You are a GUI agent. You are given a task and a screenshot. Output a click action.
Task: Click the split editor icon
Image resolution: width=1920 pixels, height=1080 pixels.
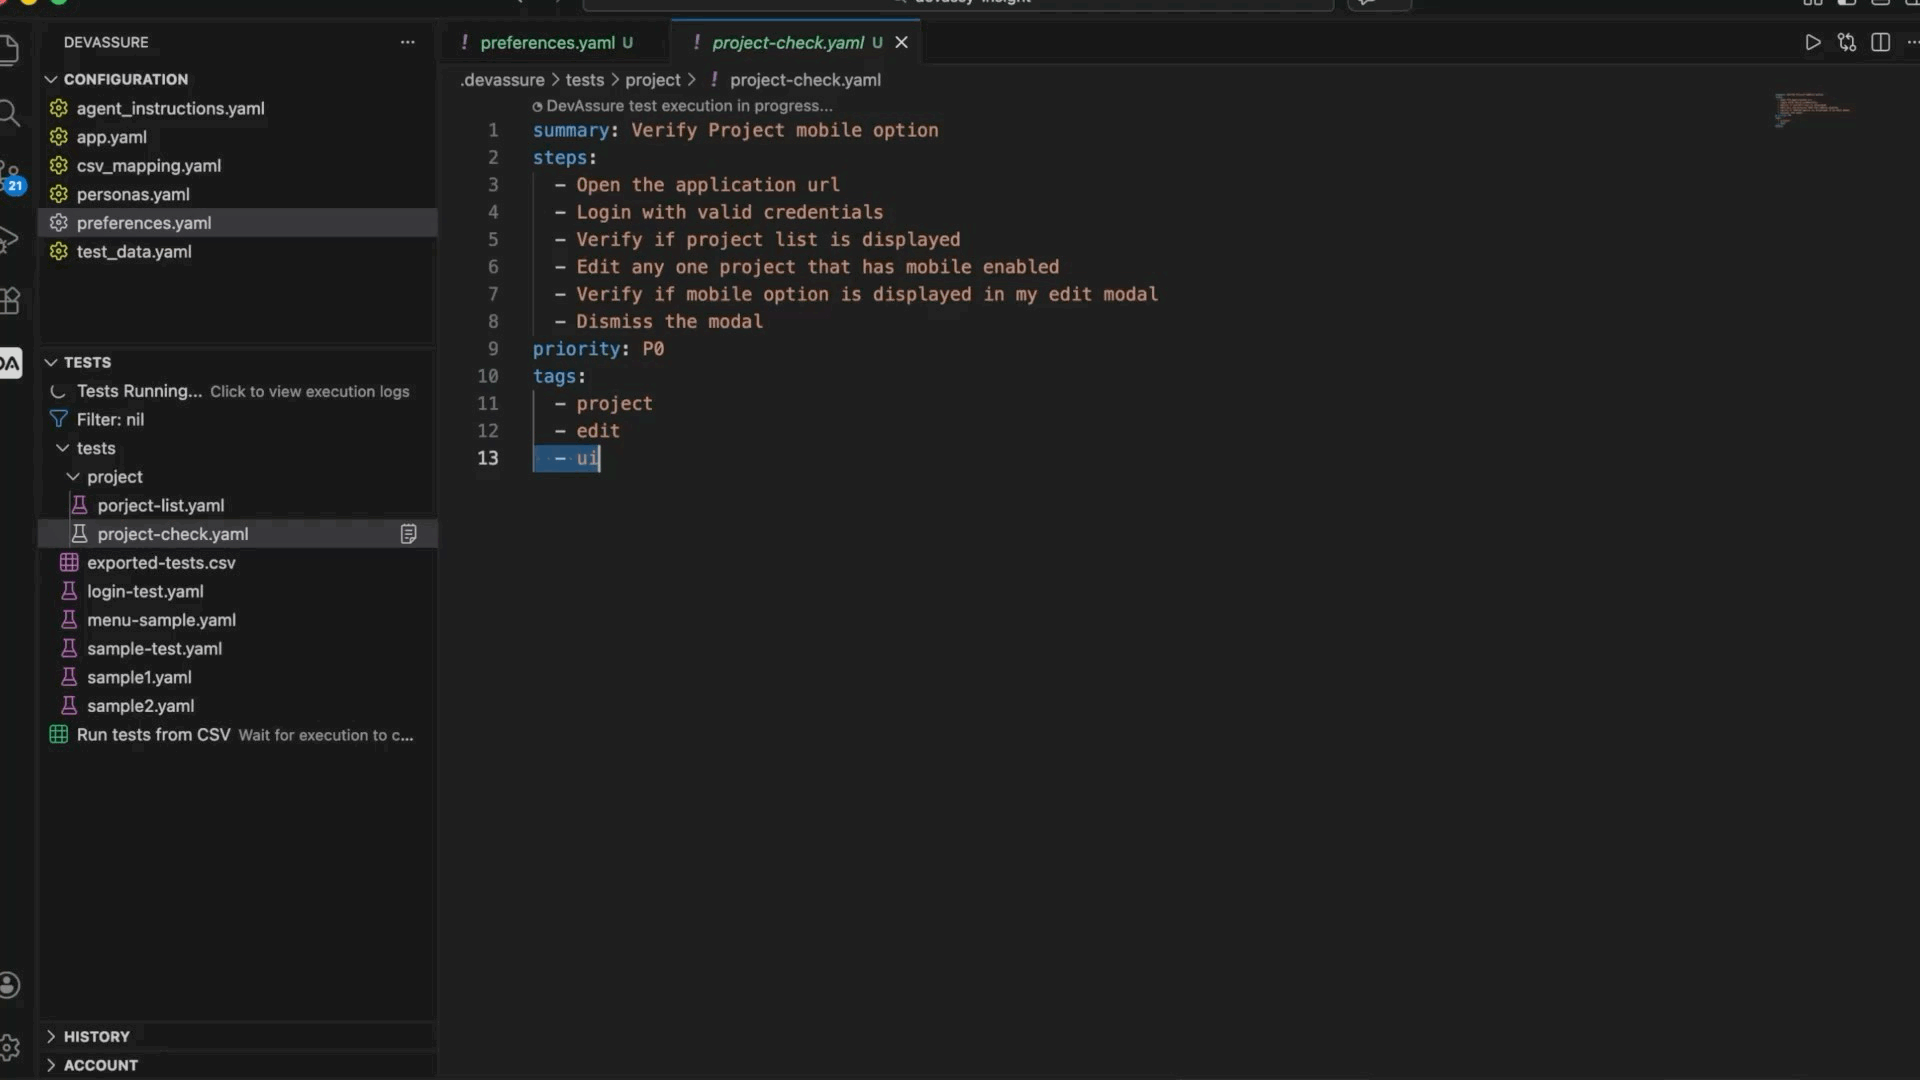coord(1880,42)
